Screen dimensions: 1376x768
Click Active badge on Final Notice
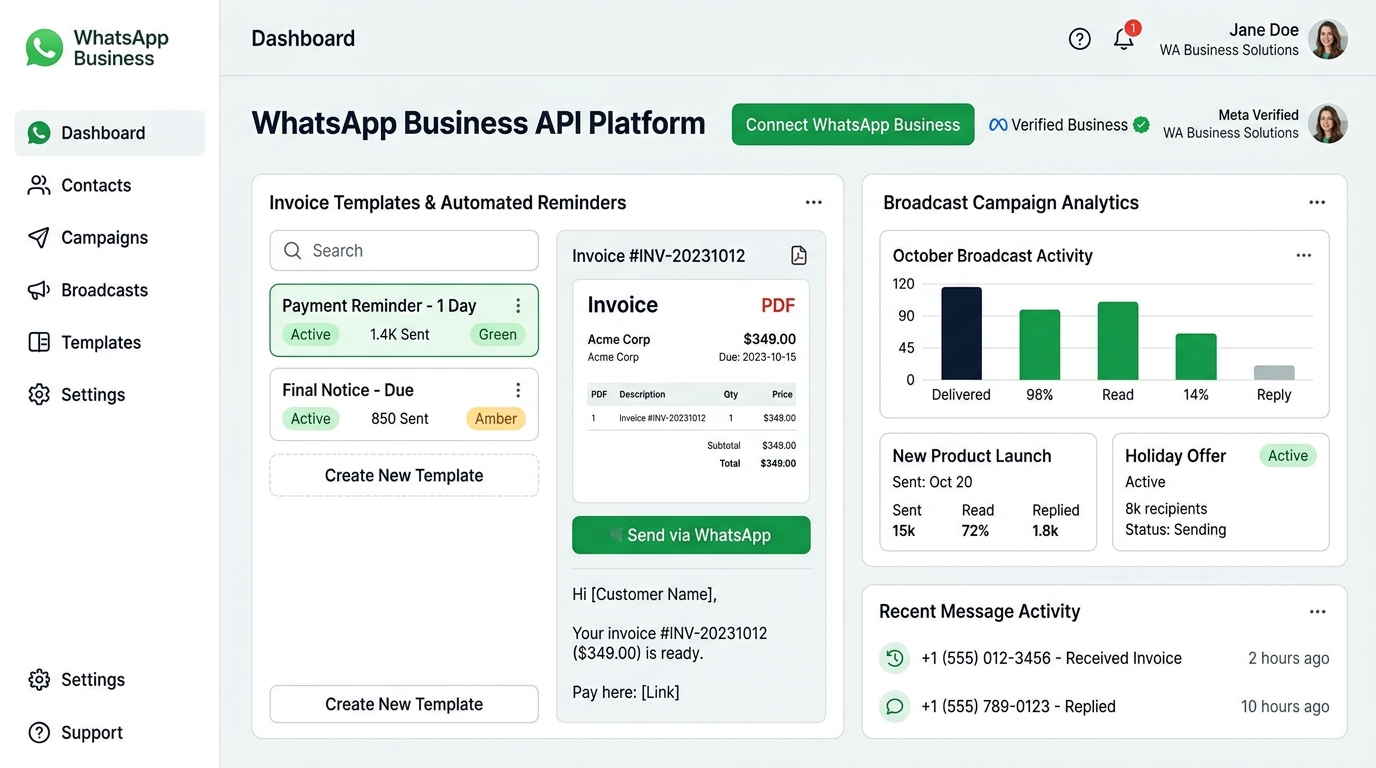click(310, 419)
